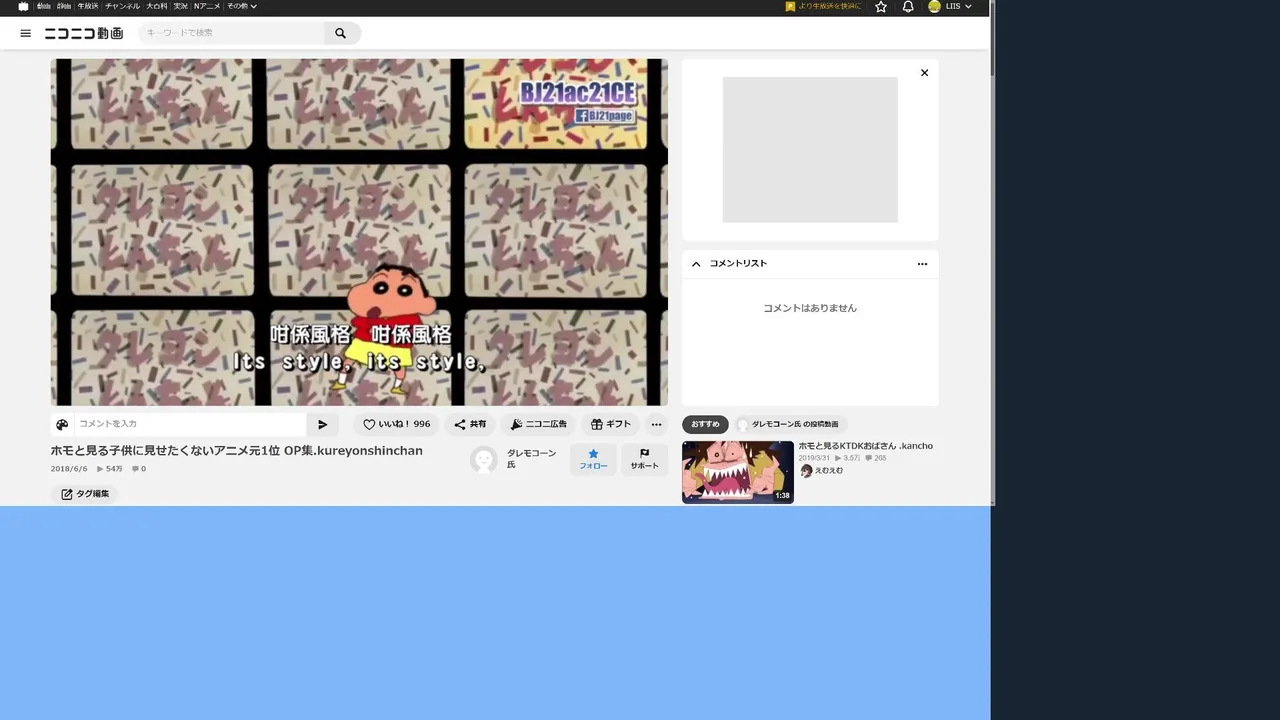
Task: Close the ad panel with the X
Action: click(924, 73)
